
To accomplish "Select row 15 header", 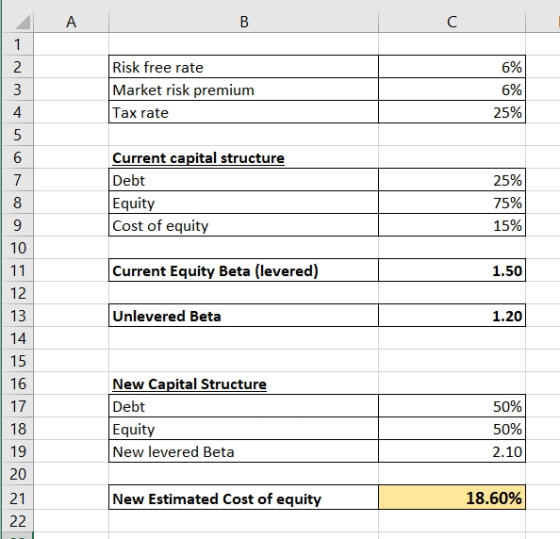I will click(x=18, y=361).
